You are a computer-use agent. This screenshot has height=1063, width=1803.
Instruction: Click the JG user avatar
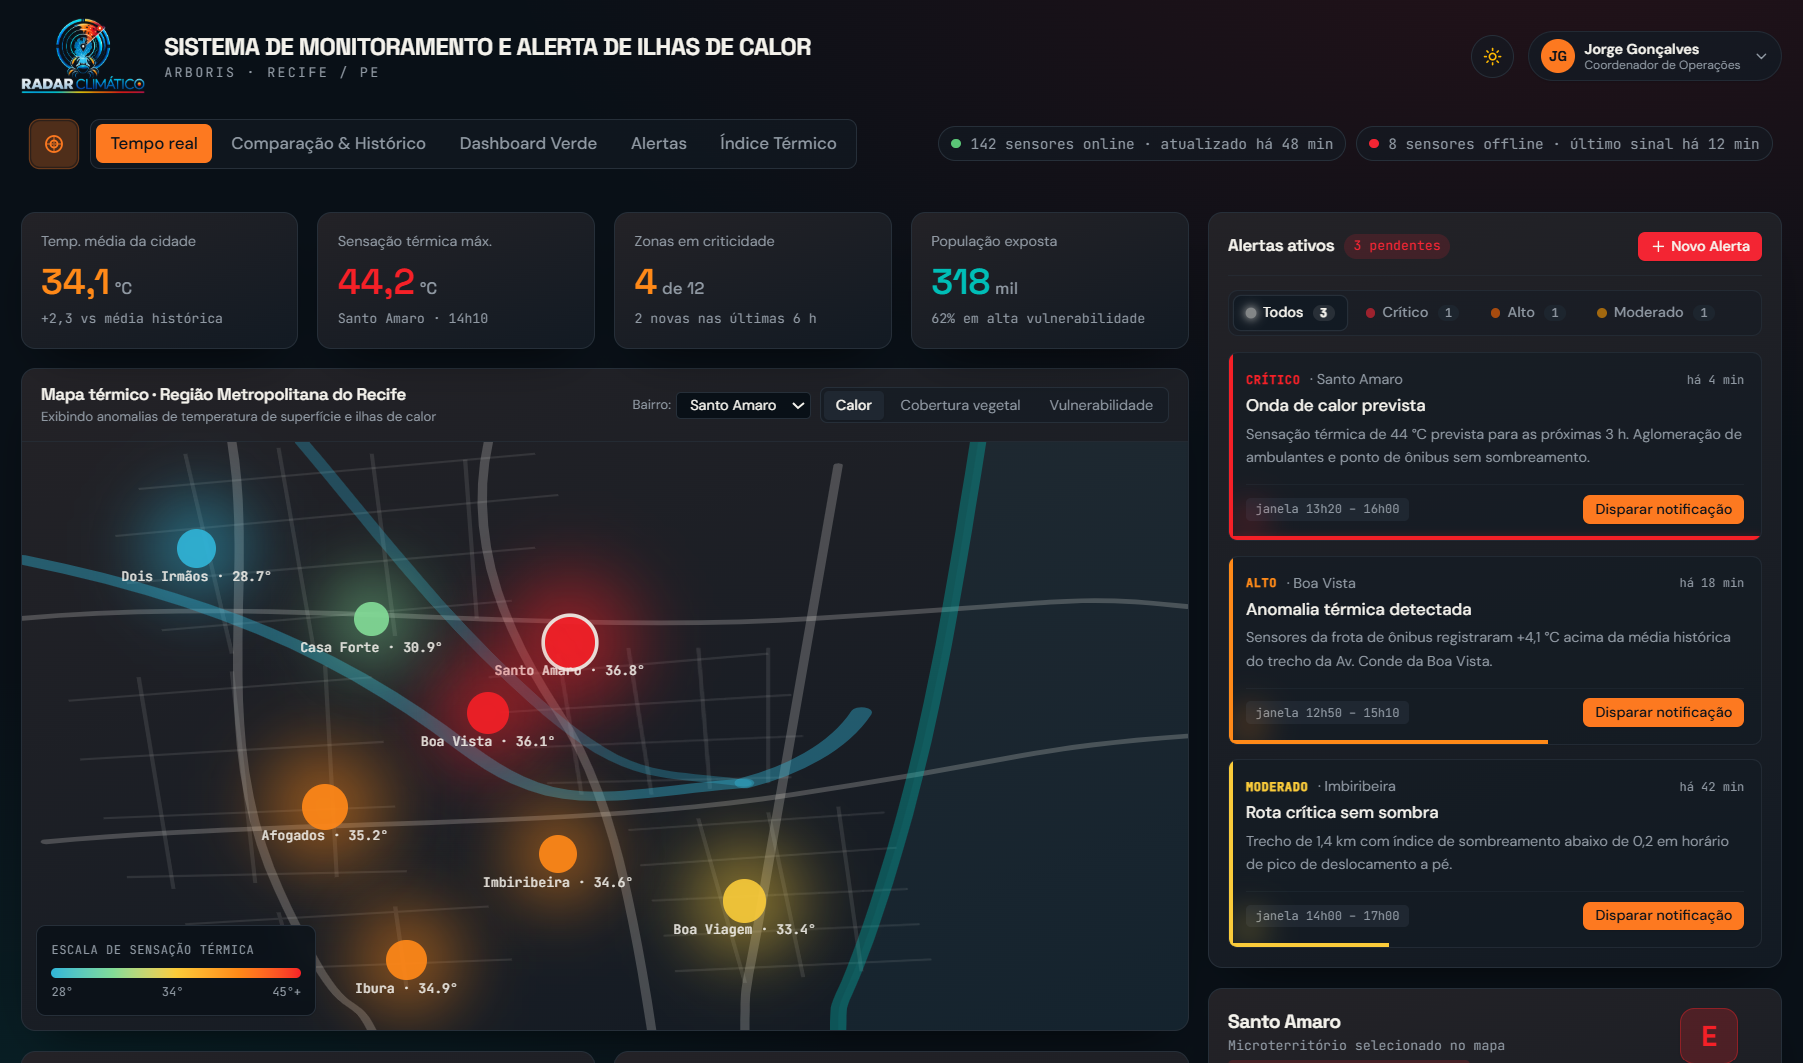click(x=1557, y=57)
